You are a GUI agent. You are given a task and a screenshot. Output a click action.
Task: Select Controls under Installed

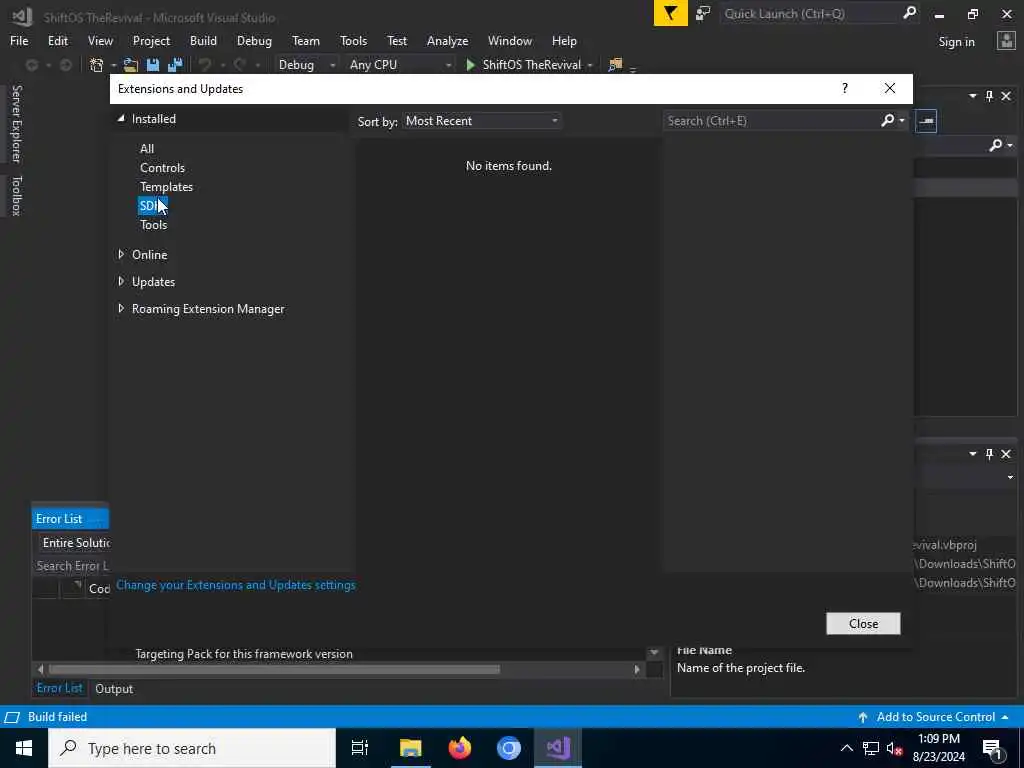(162, 167)
